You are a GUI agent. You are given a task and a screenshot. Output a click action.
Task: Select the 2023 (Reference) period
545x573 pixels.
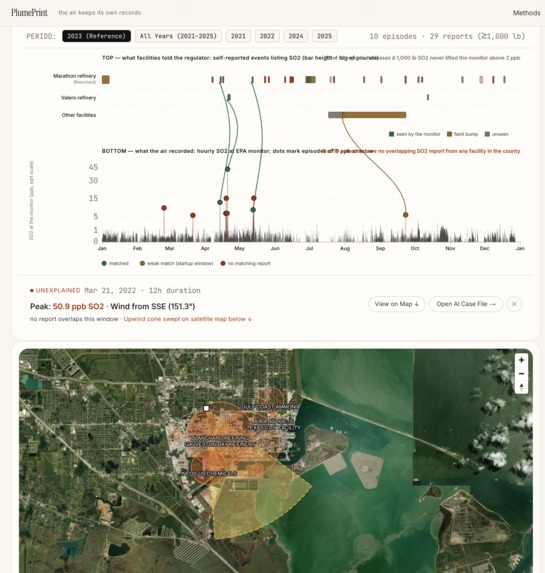point(96,36)
